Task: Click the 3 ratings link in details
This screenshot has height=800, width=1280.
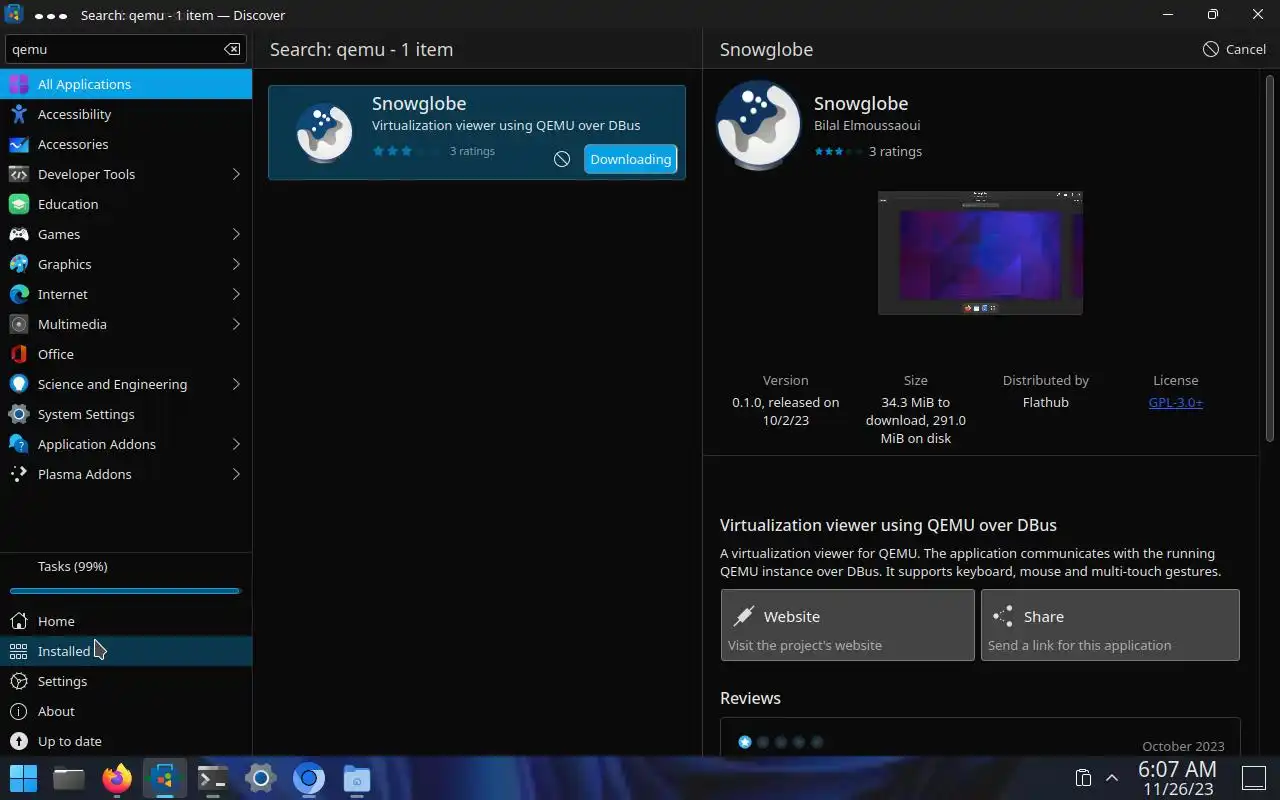Action: point(895,151)
